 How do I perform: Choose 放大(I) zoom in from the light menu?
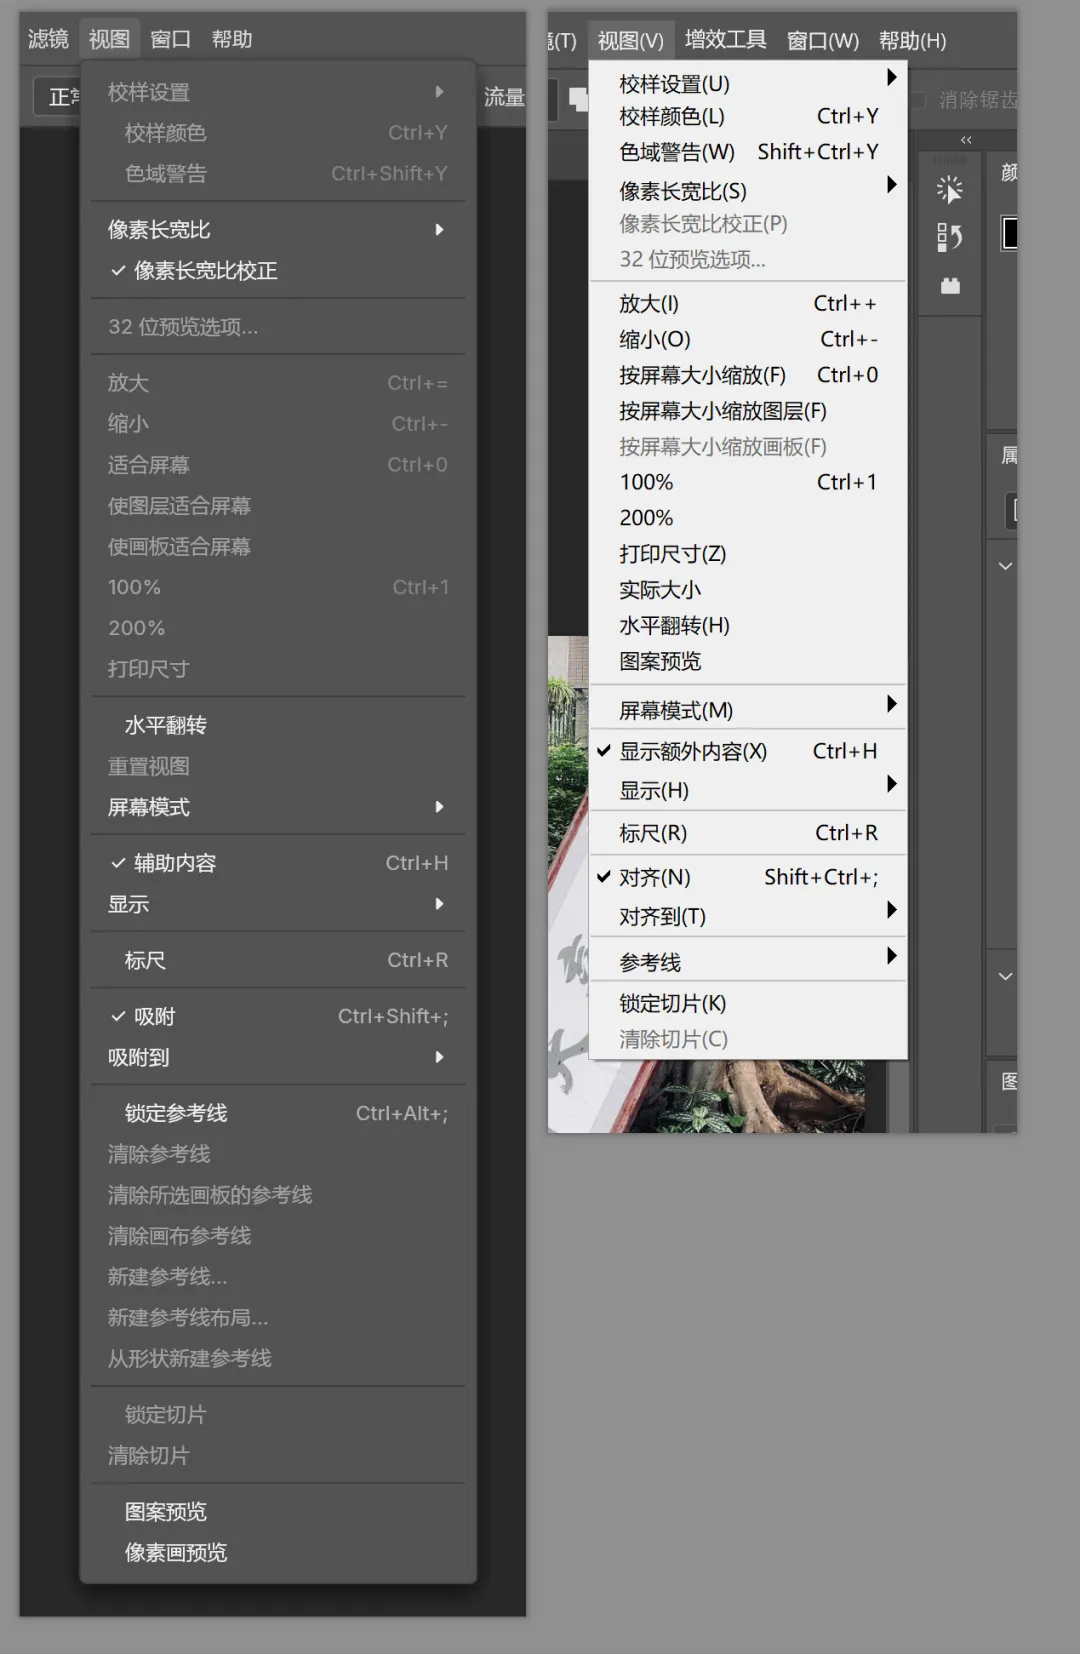coord(748,303)
